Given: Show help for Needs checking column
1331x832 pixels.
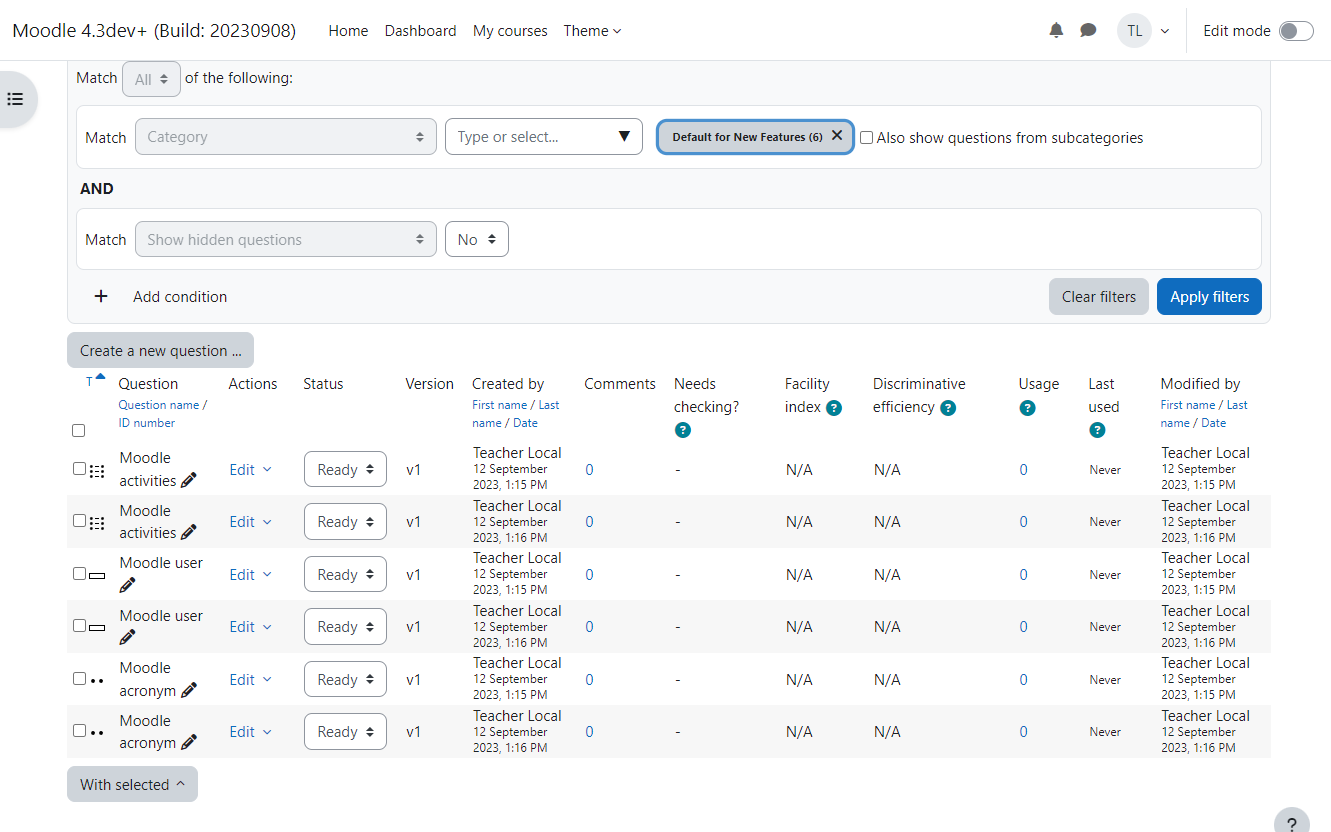Looking at the screenshot, I should click(683, 430).
